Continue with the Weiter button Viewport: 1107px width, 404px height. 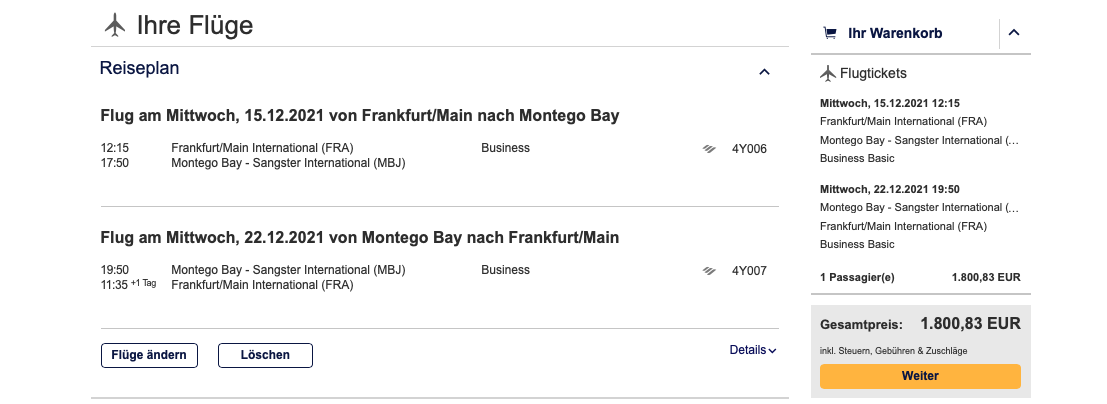point(920,376)
